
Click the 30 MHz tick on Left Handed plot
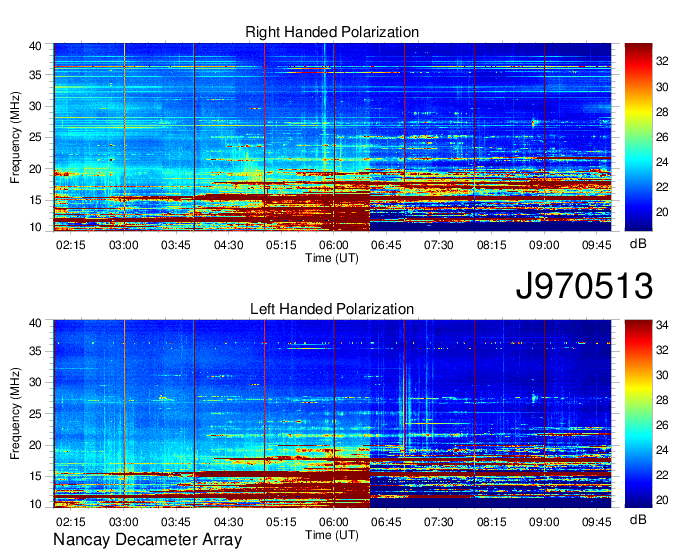35,382
